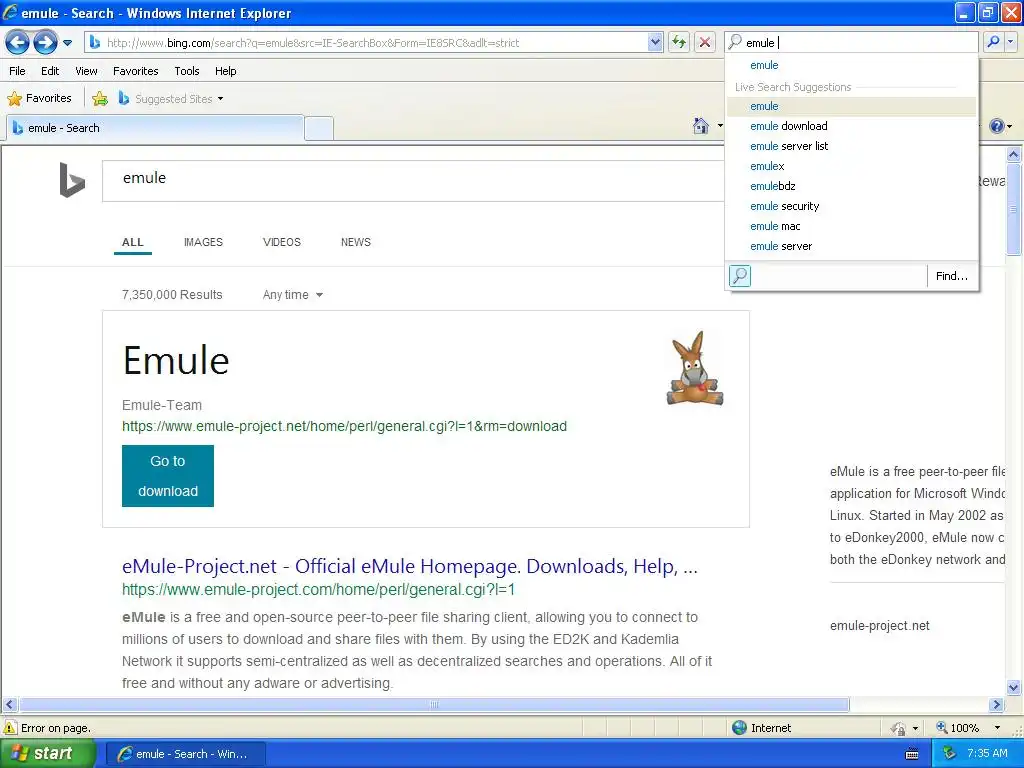Viewport: 1024px width, 768px height.
Task: Click the IE search box containing emule
Action: pyautogui.click(x=852, y=42)
